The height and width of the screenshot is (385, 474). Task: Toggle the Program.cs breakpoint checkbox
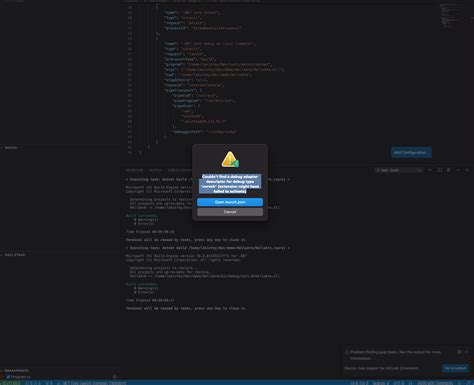tap(8, 377)
